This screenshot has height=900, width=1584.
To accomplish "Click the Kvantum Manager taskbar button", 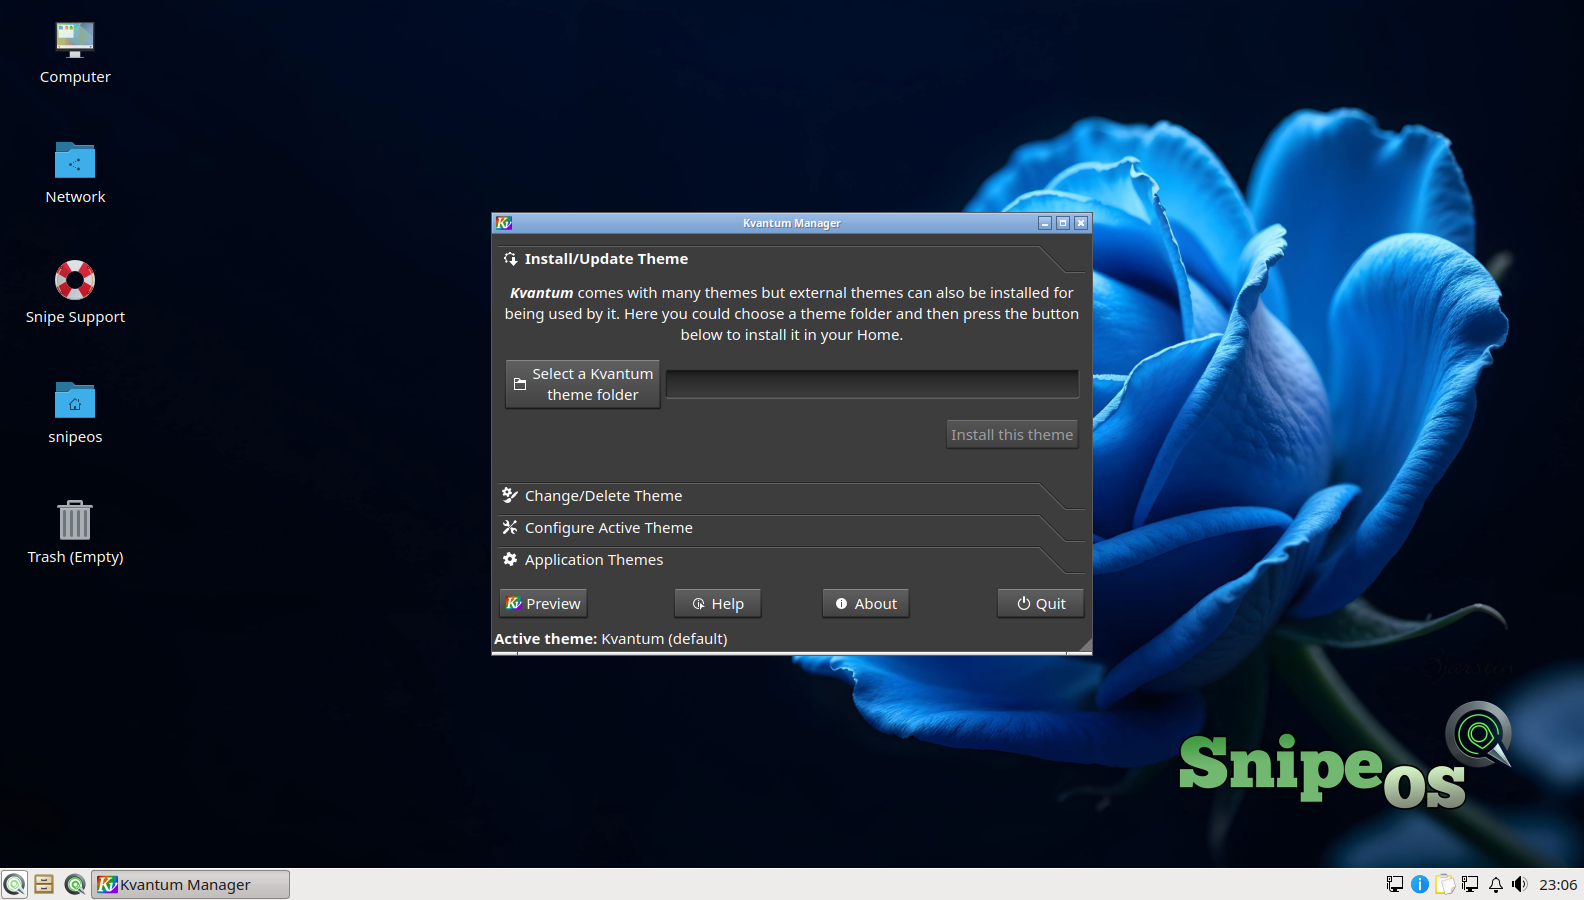I will coord(191,884).
